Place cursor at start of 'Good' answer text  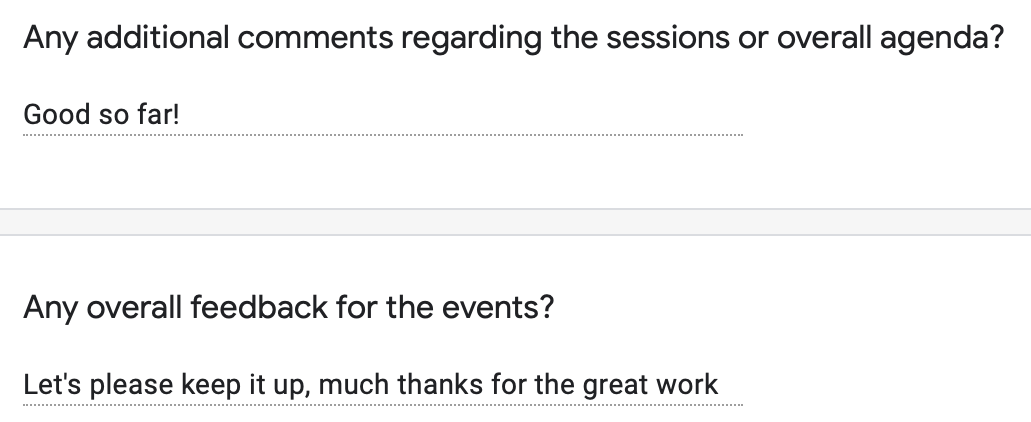tap(24, 115)
